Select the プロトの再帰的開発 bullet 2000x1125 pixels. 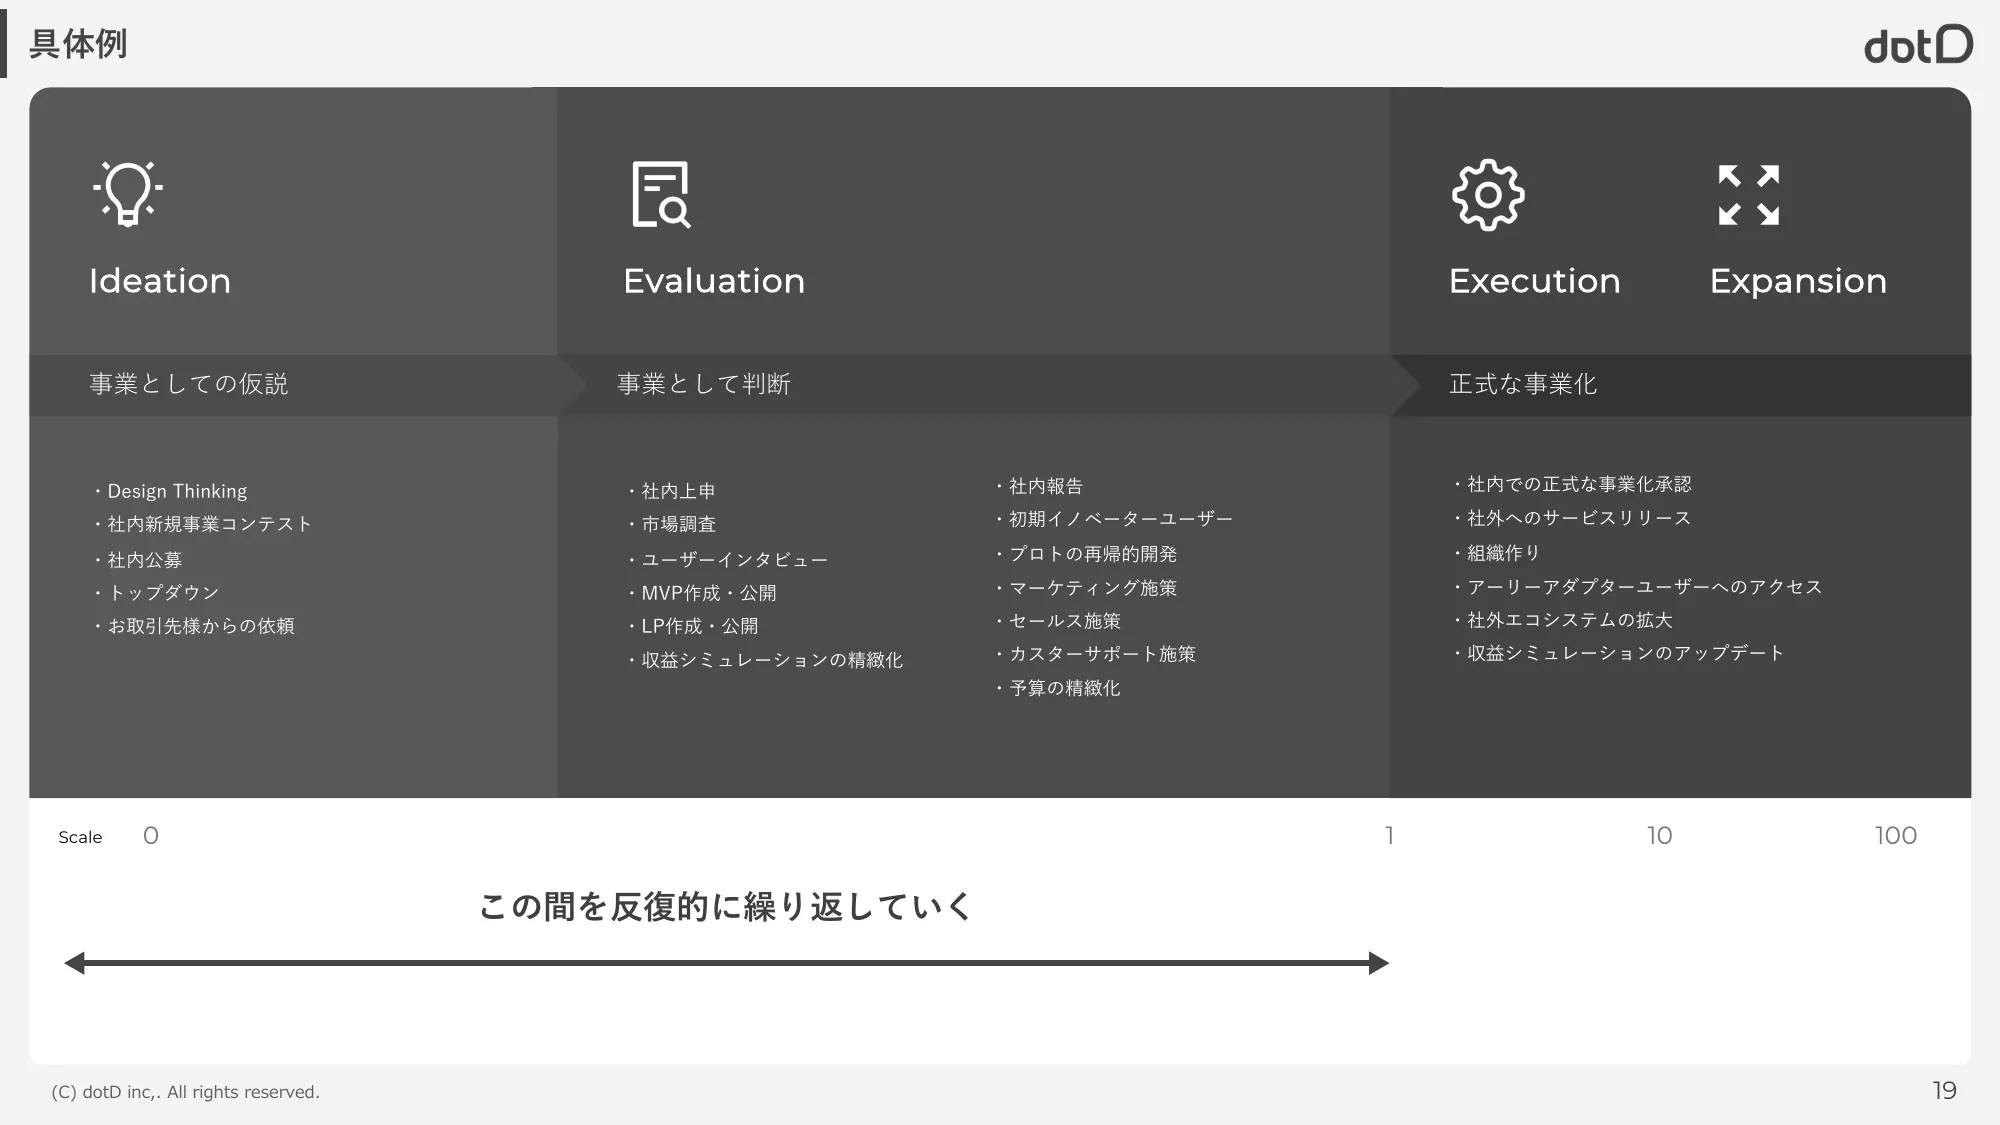1086,554
